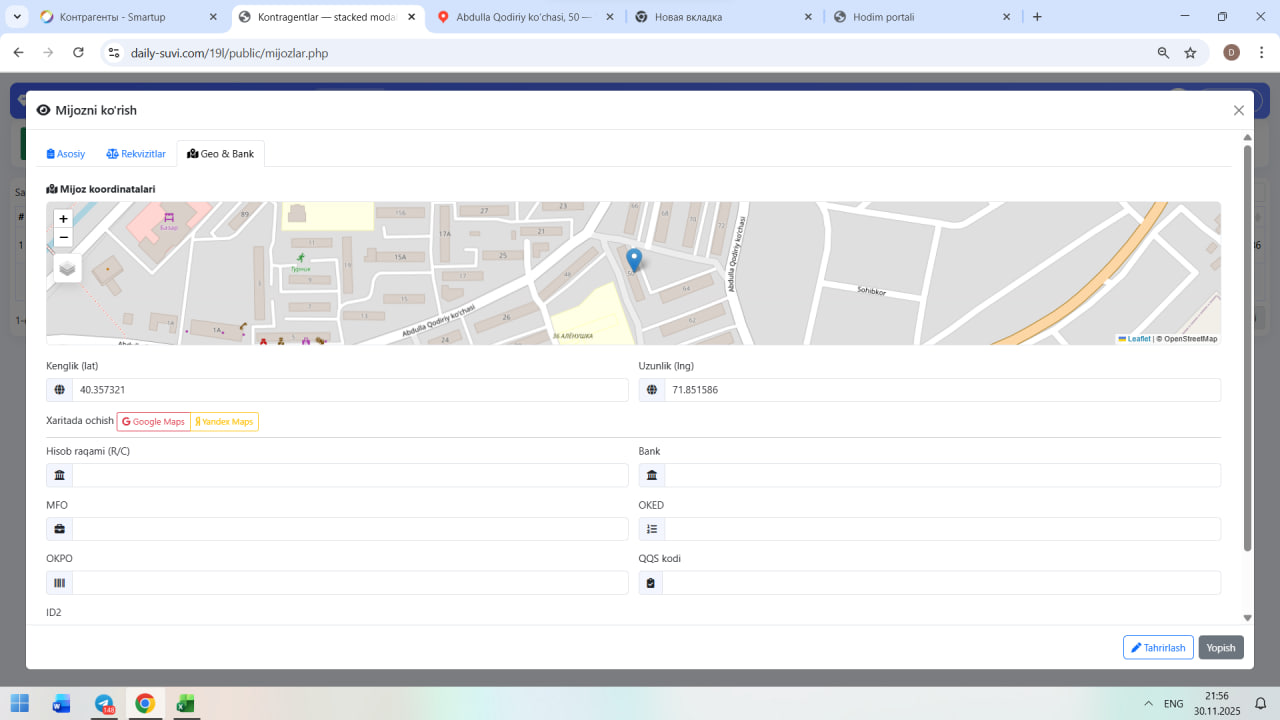Show hidden system tray icons
This screenshot has height=720, width=1280.
(1148, 704)
